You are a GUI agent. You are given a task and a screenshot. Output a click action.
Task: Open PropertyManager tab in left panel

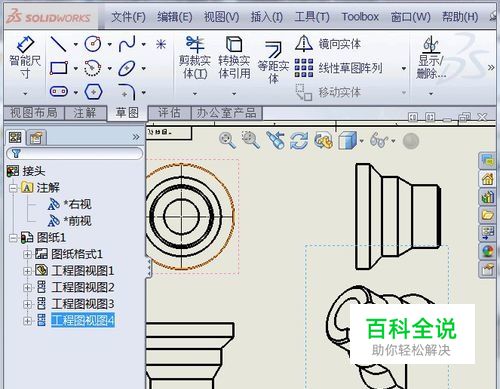tap(36, 137)
